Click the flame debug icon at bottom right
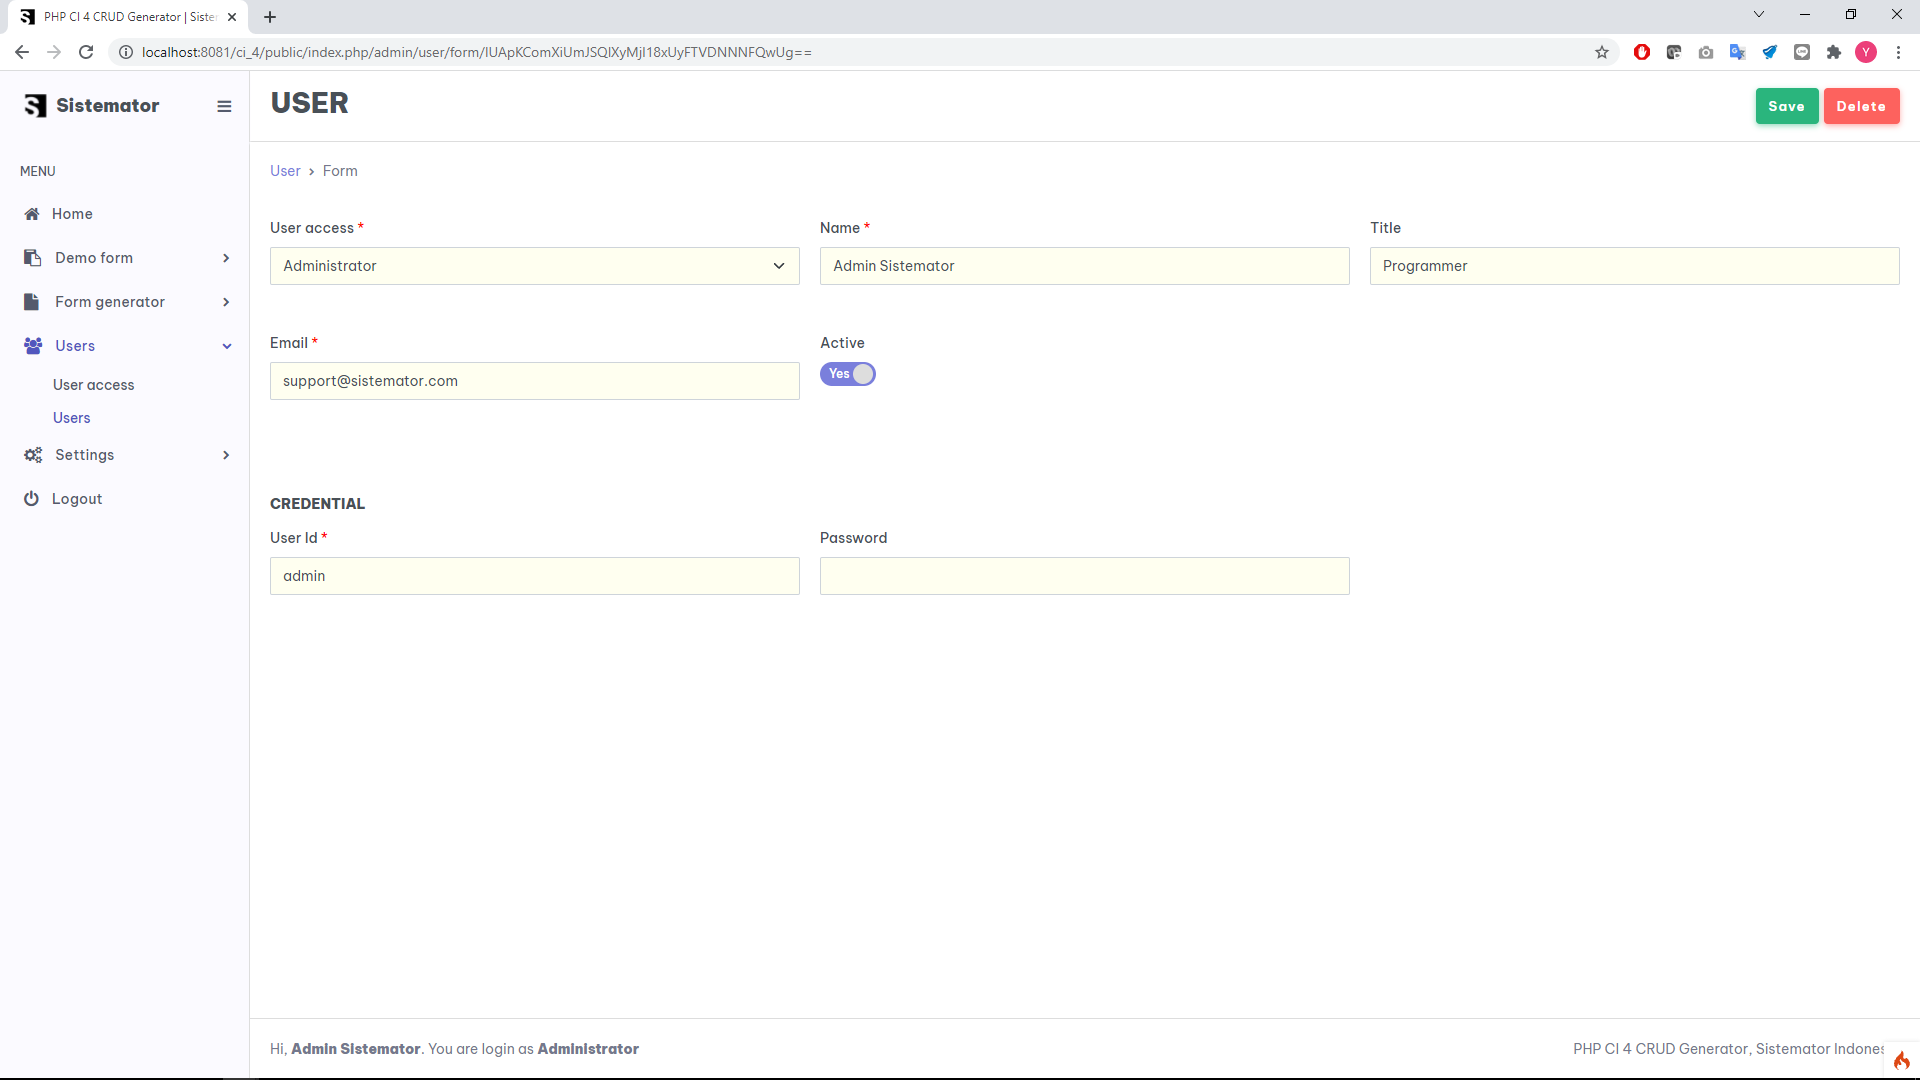 1901,1060
